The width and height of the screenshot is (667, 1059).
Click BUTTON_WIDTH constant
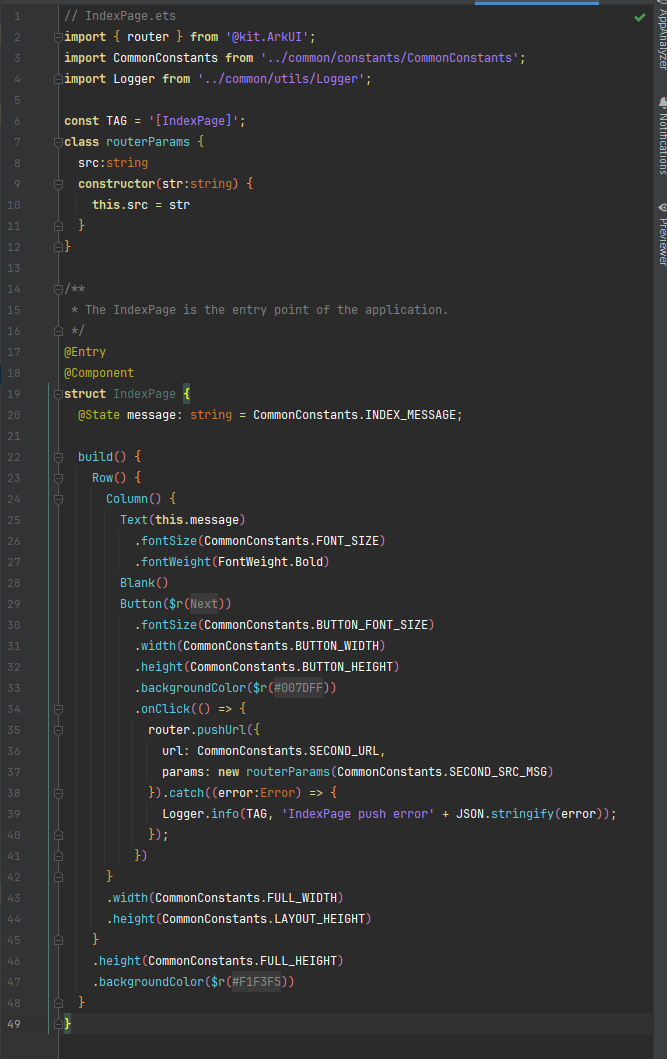pos(337,646)
